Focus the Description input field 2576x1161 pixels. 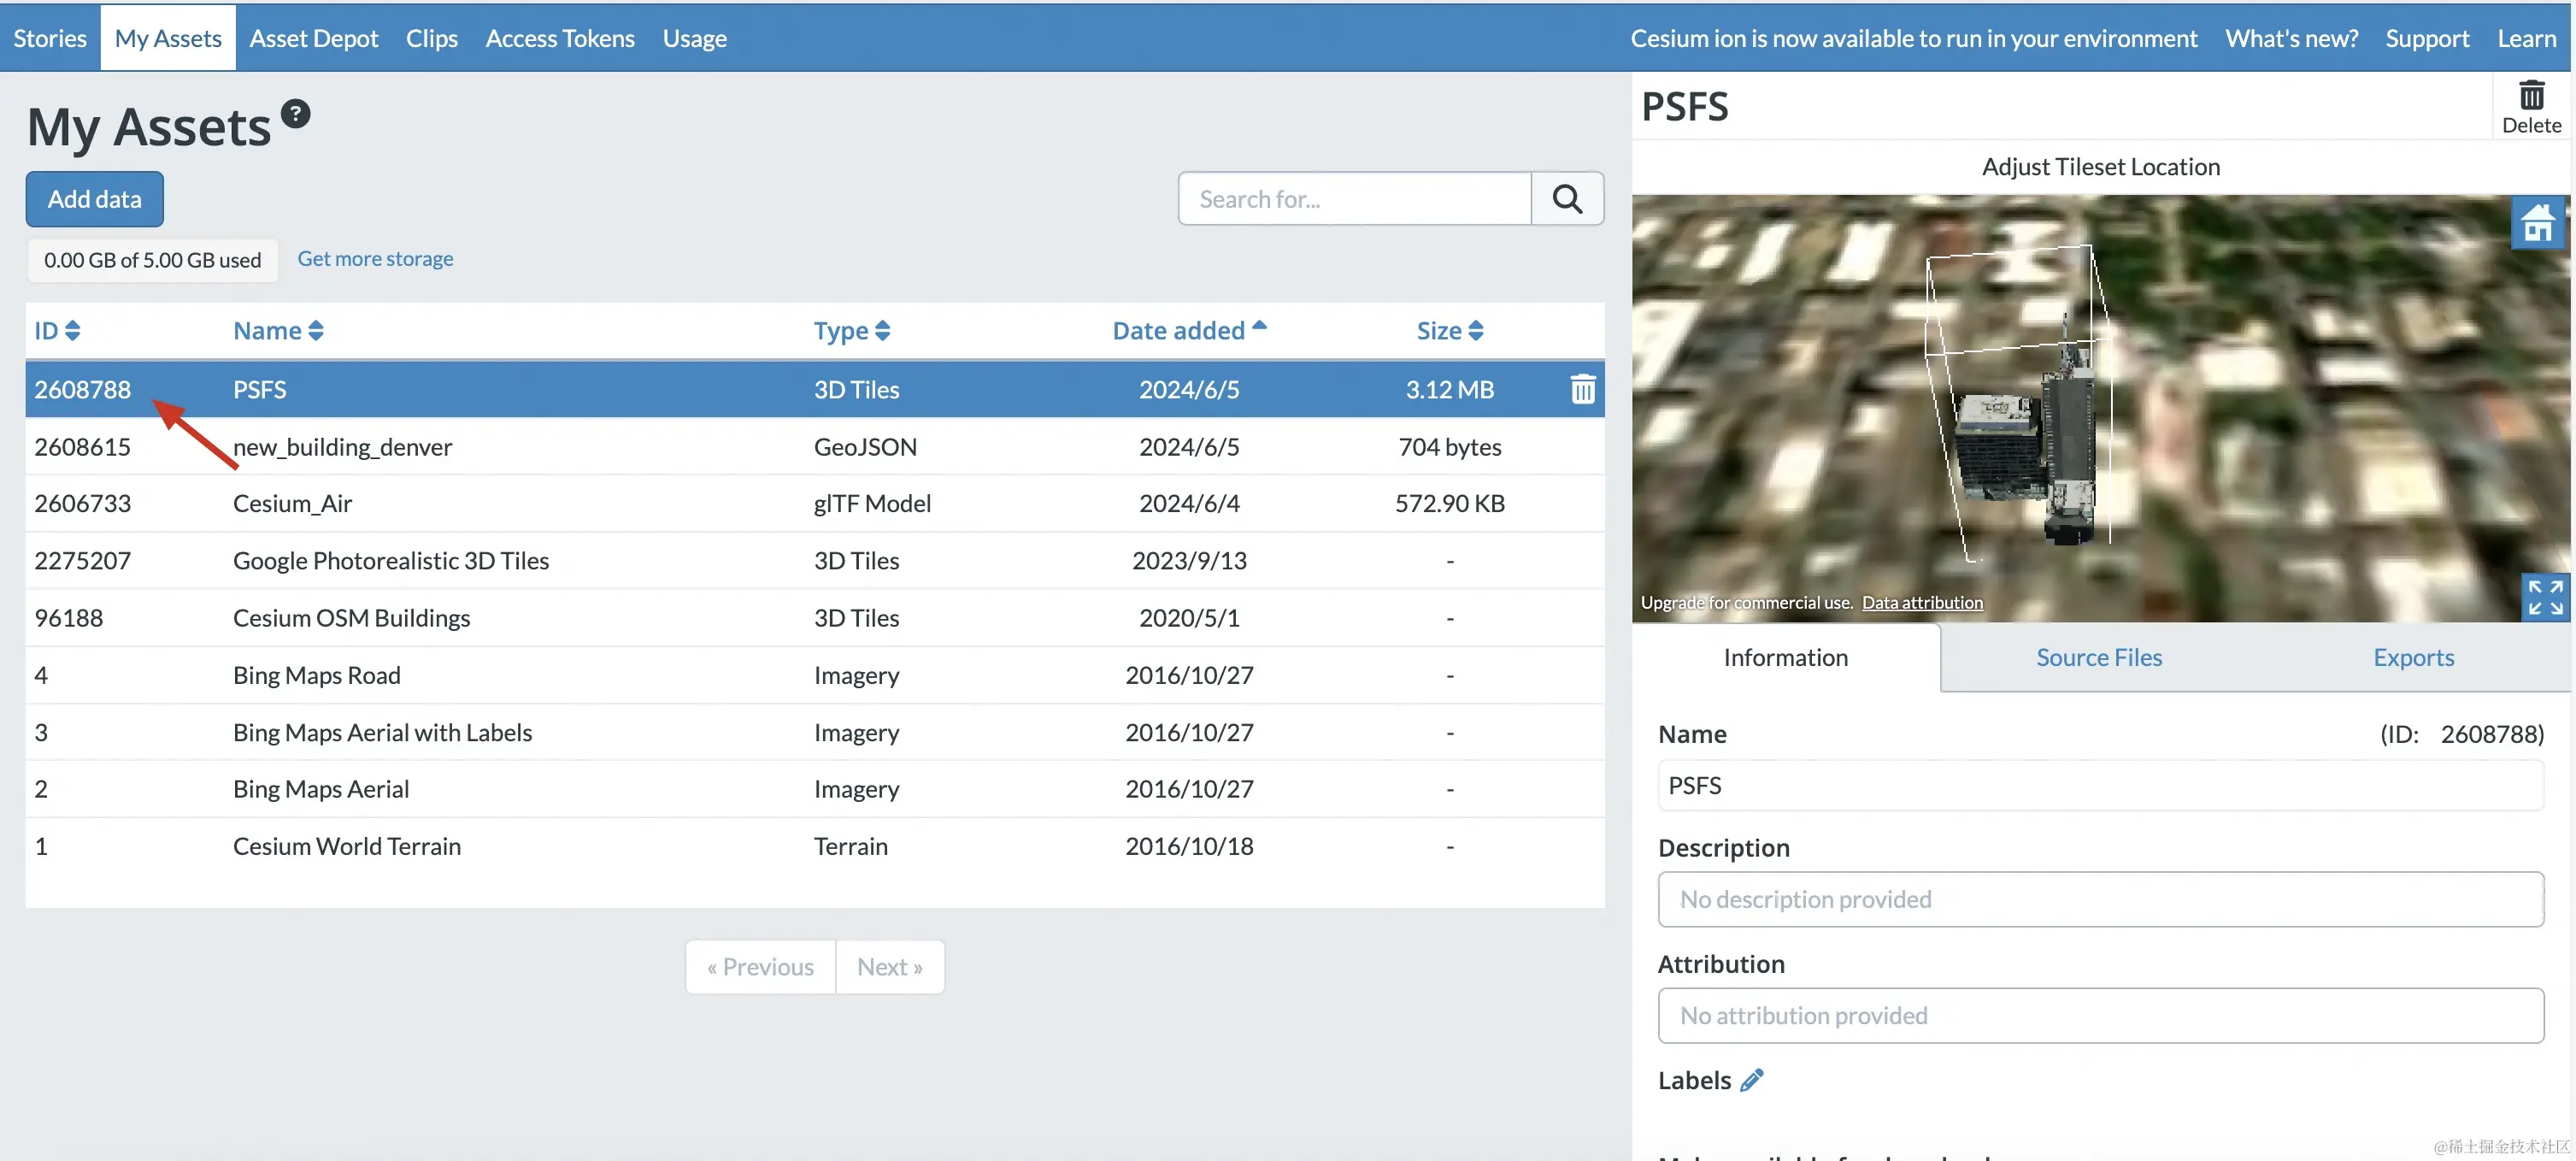coord(2100,899)
